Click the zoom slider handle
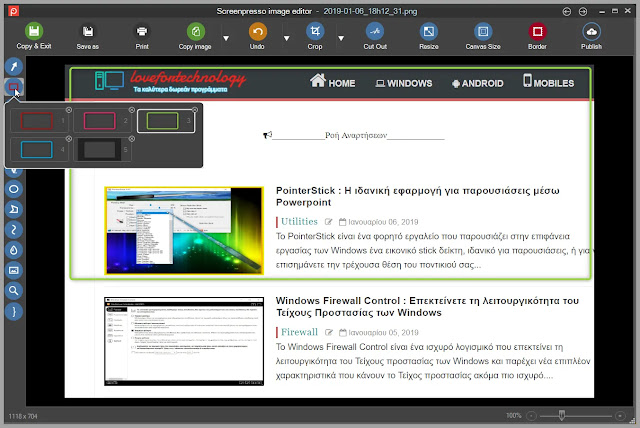Viewport: 640px width, 428px height. pyautogui.click(x=562, y=415)
